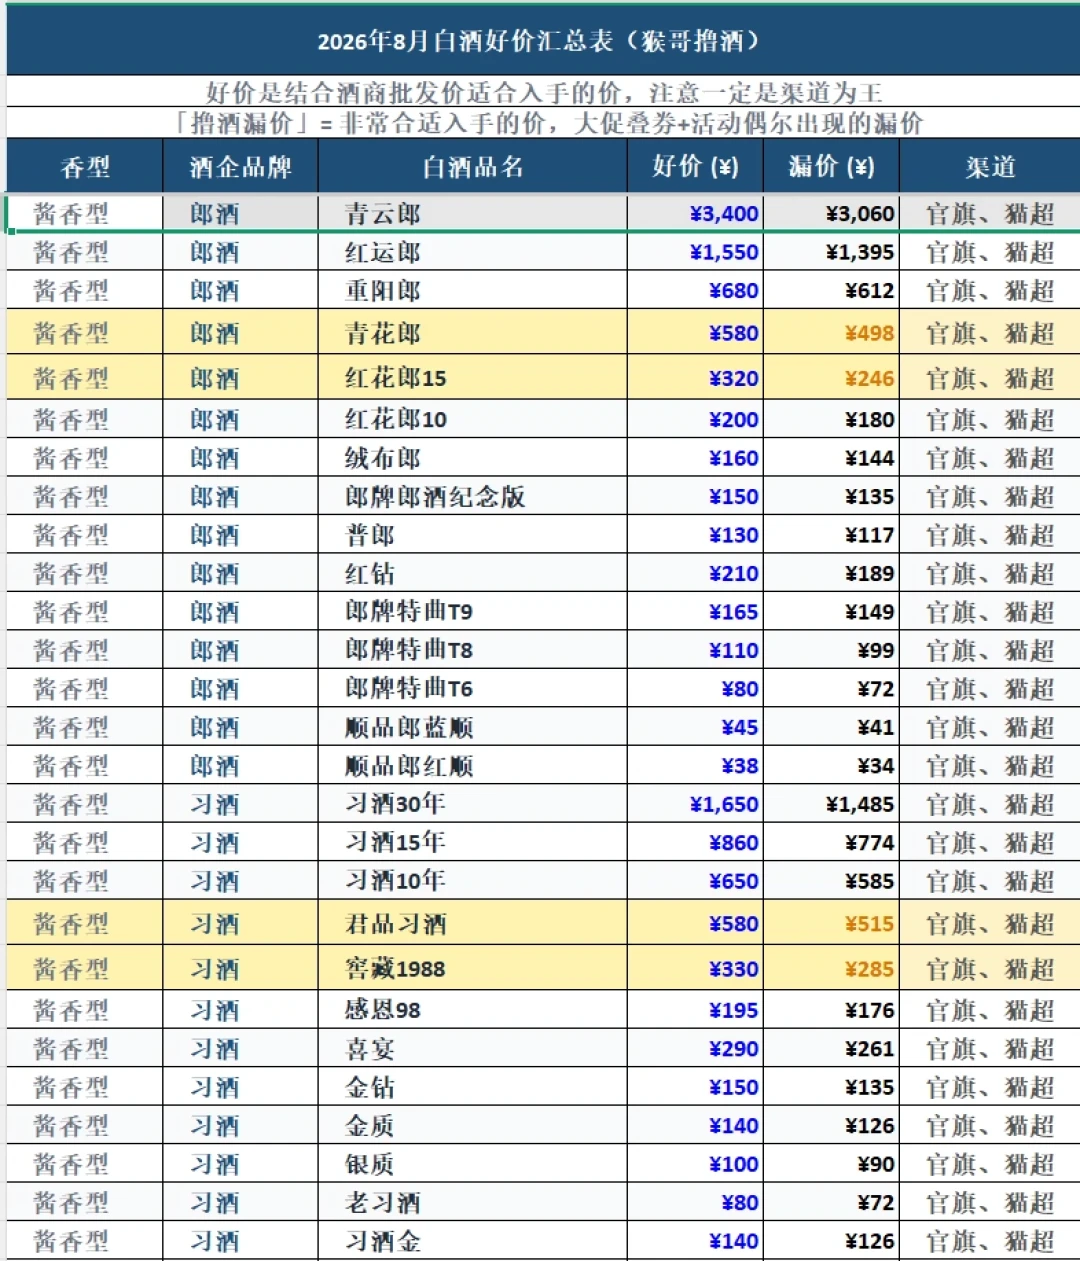Click the orange '¥515' price cell

tap(831, 923)
